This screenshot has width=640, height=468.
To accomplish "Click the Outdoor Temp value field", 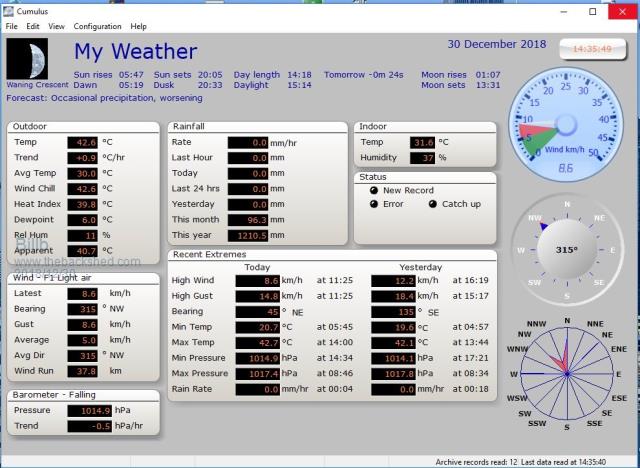I will (83, 142).
